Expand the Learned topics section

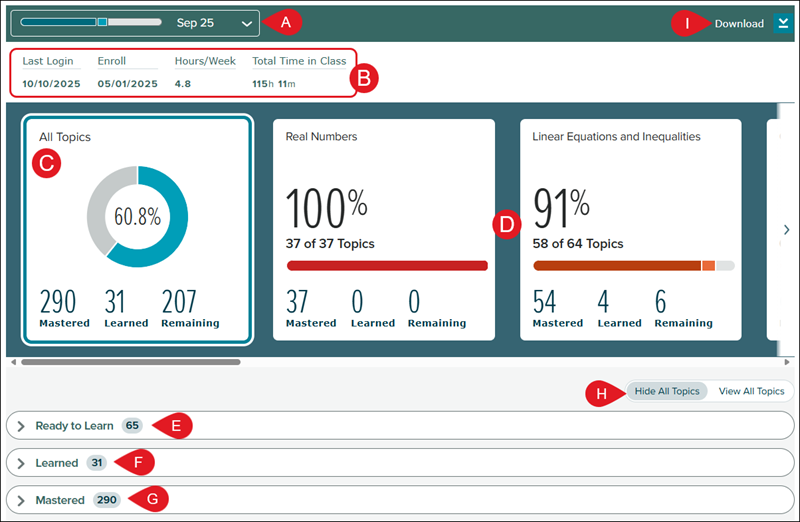point(21,463)
